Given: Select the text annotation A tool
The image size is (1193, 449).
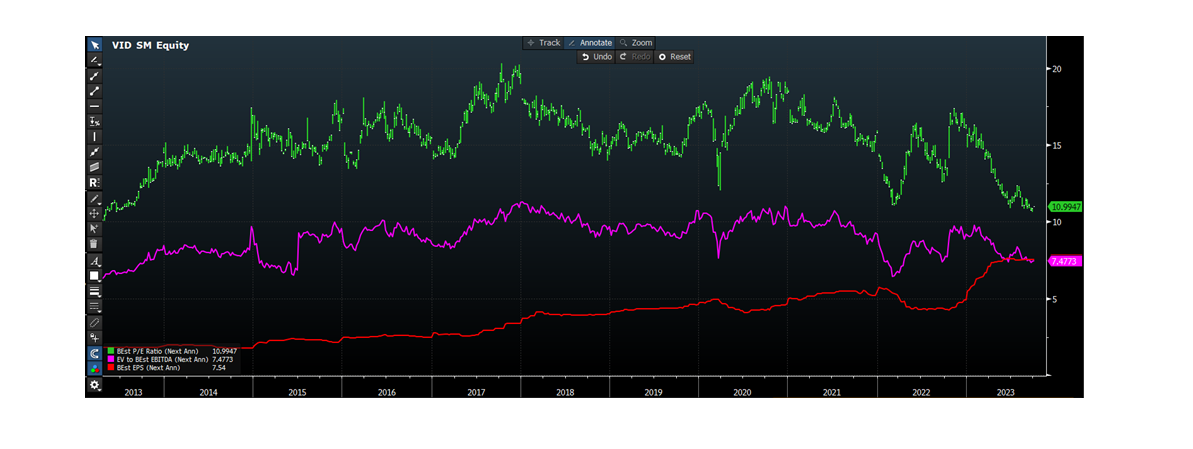Looking at the screenshot, I should point(95,260).
